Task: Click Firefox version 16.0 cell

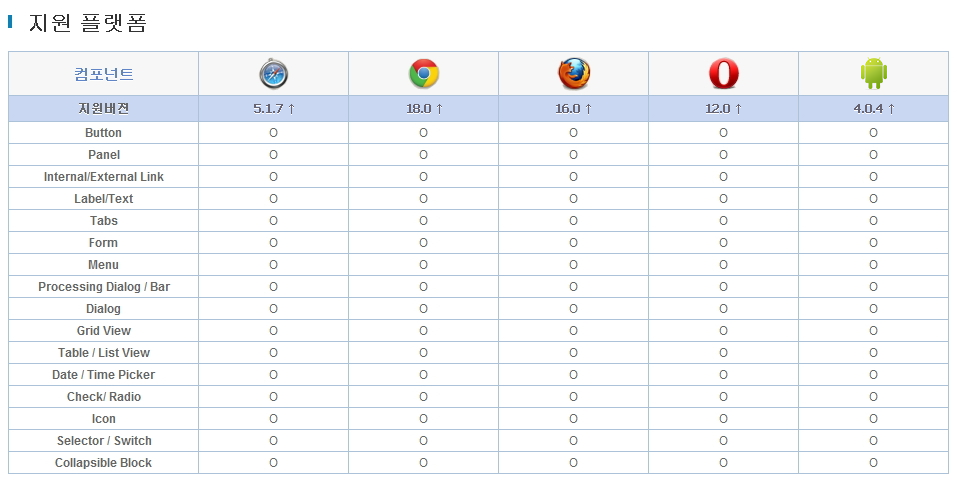Action: (x=573, y=109)
